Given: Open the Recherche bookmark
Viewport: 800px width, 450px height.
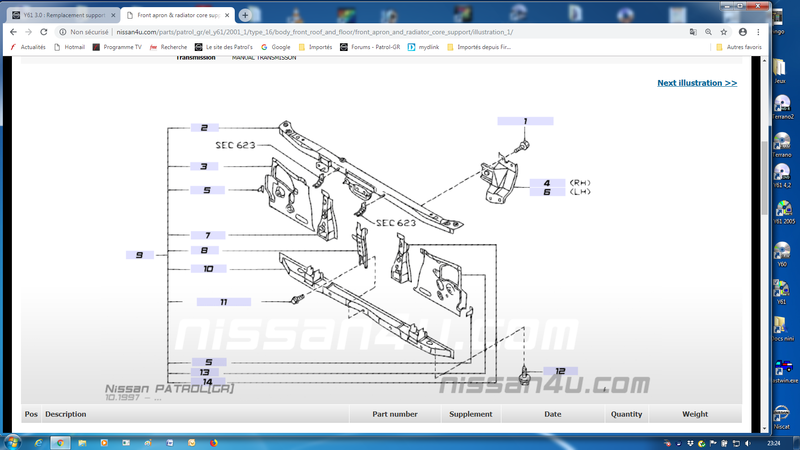Looking at the screenshot, I should 168,47.
